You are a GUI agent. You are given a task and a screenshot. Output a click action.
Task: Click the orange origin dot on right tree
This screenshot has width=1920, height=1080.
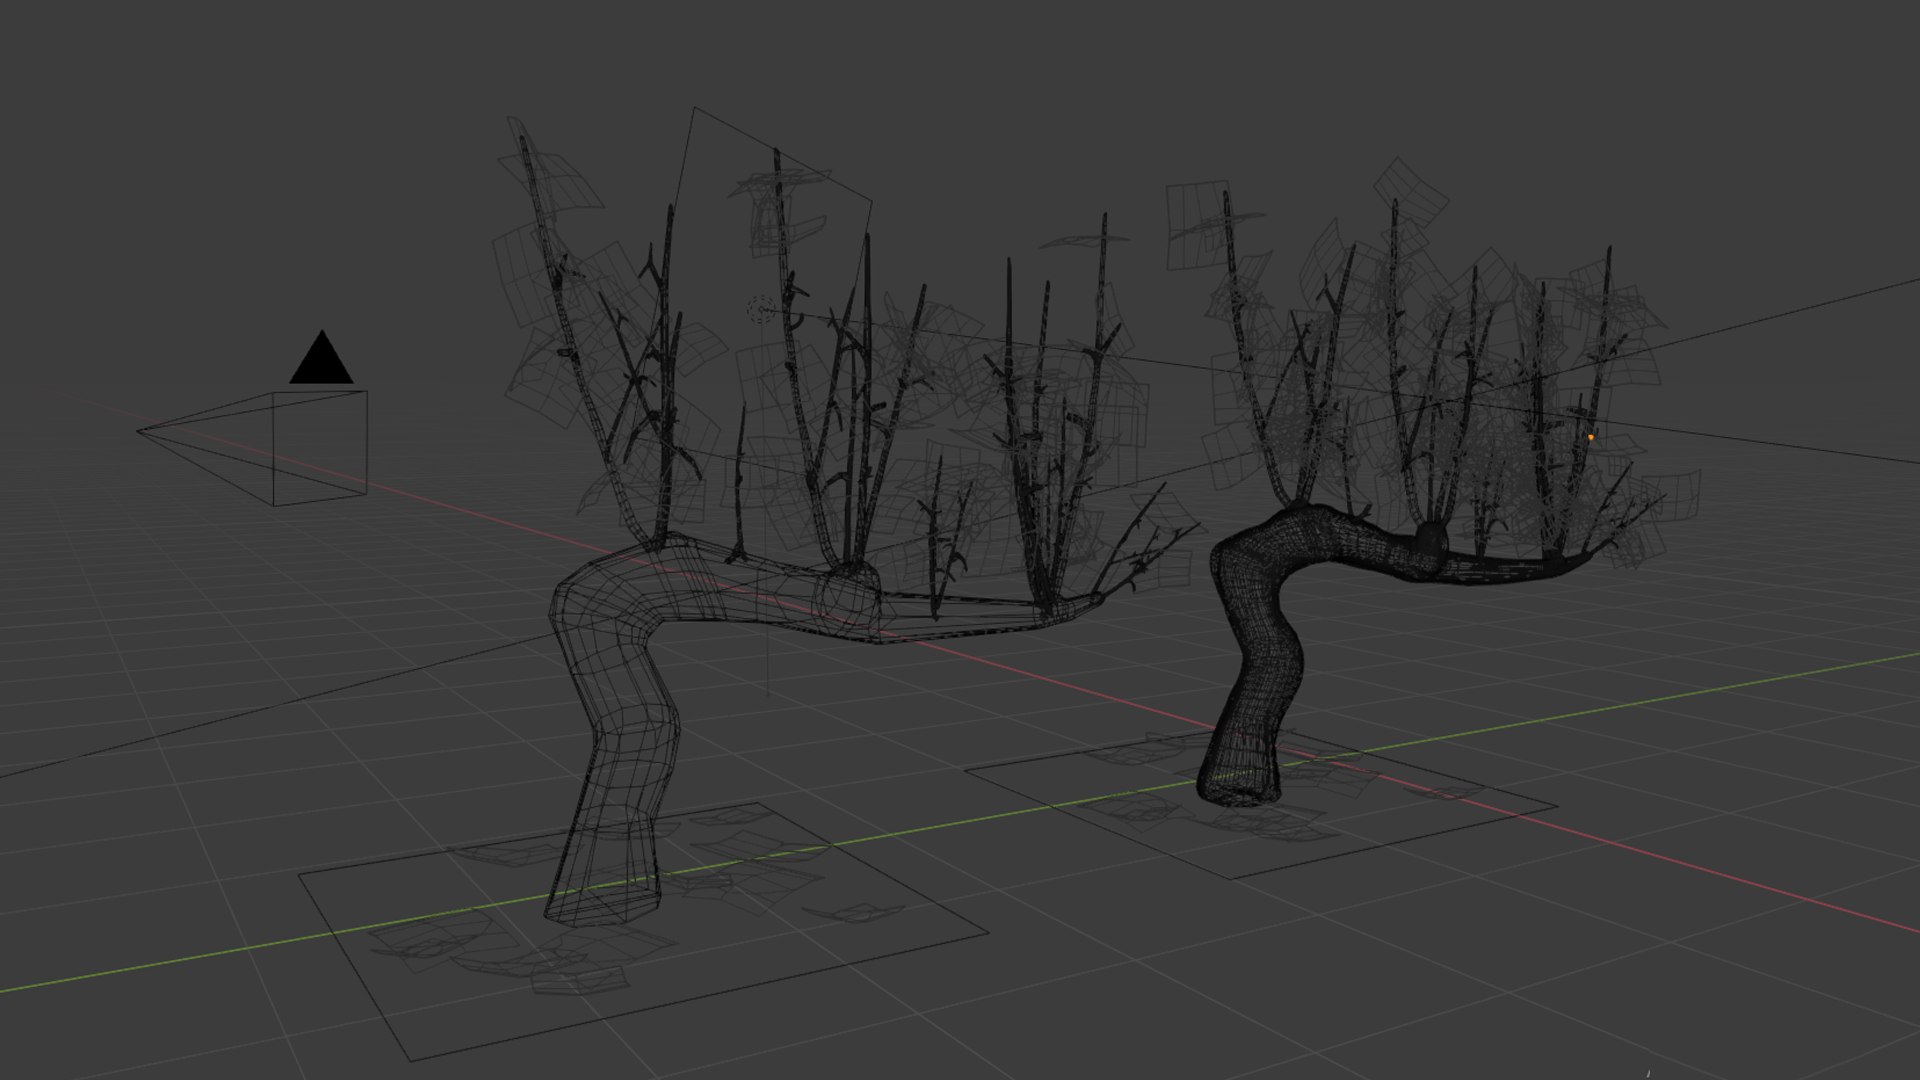pos(1591,437)
